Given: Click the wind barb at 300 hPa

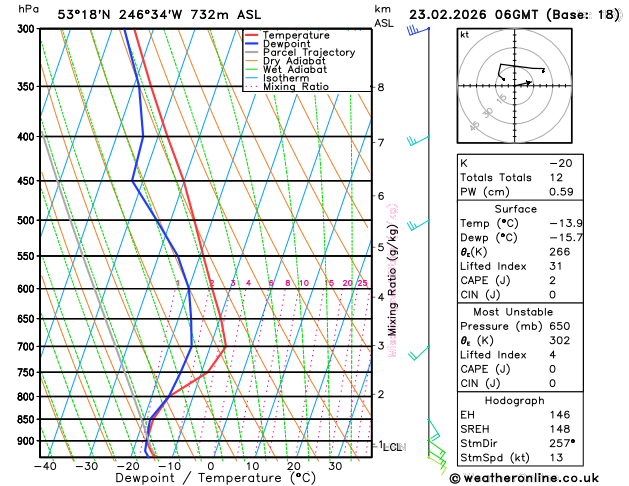Looking at the screenshot, I should point(418,30).
